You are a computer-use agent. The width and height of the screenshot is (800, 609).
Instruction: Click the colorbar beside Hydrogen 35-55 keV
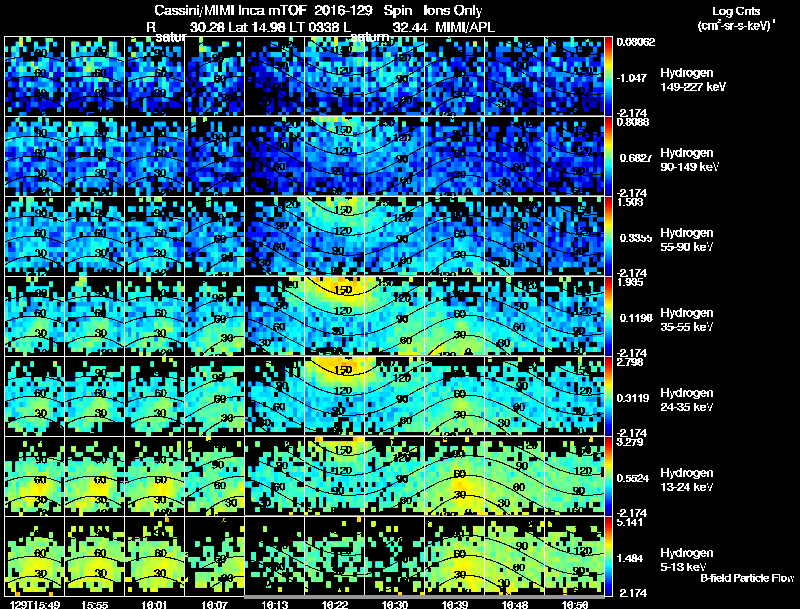point(608,316)
